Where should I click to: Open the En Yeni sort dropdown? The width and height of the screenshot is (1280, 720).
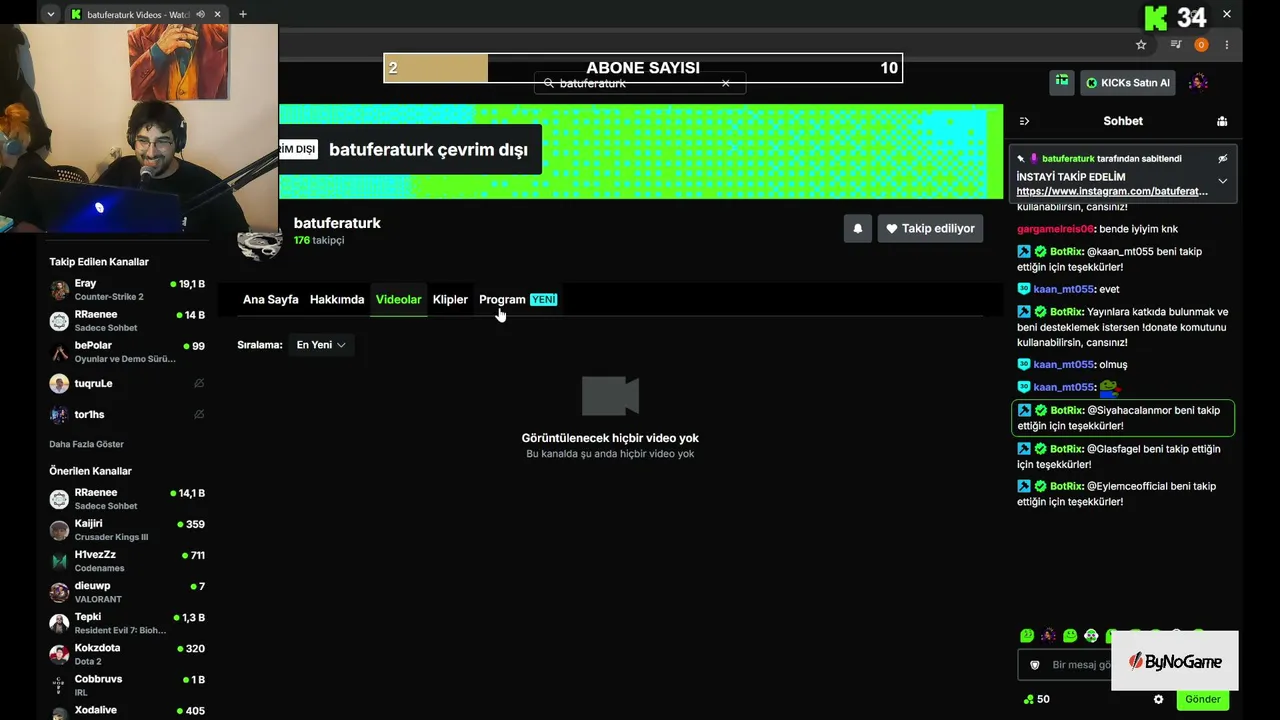tap(321, 345)
